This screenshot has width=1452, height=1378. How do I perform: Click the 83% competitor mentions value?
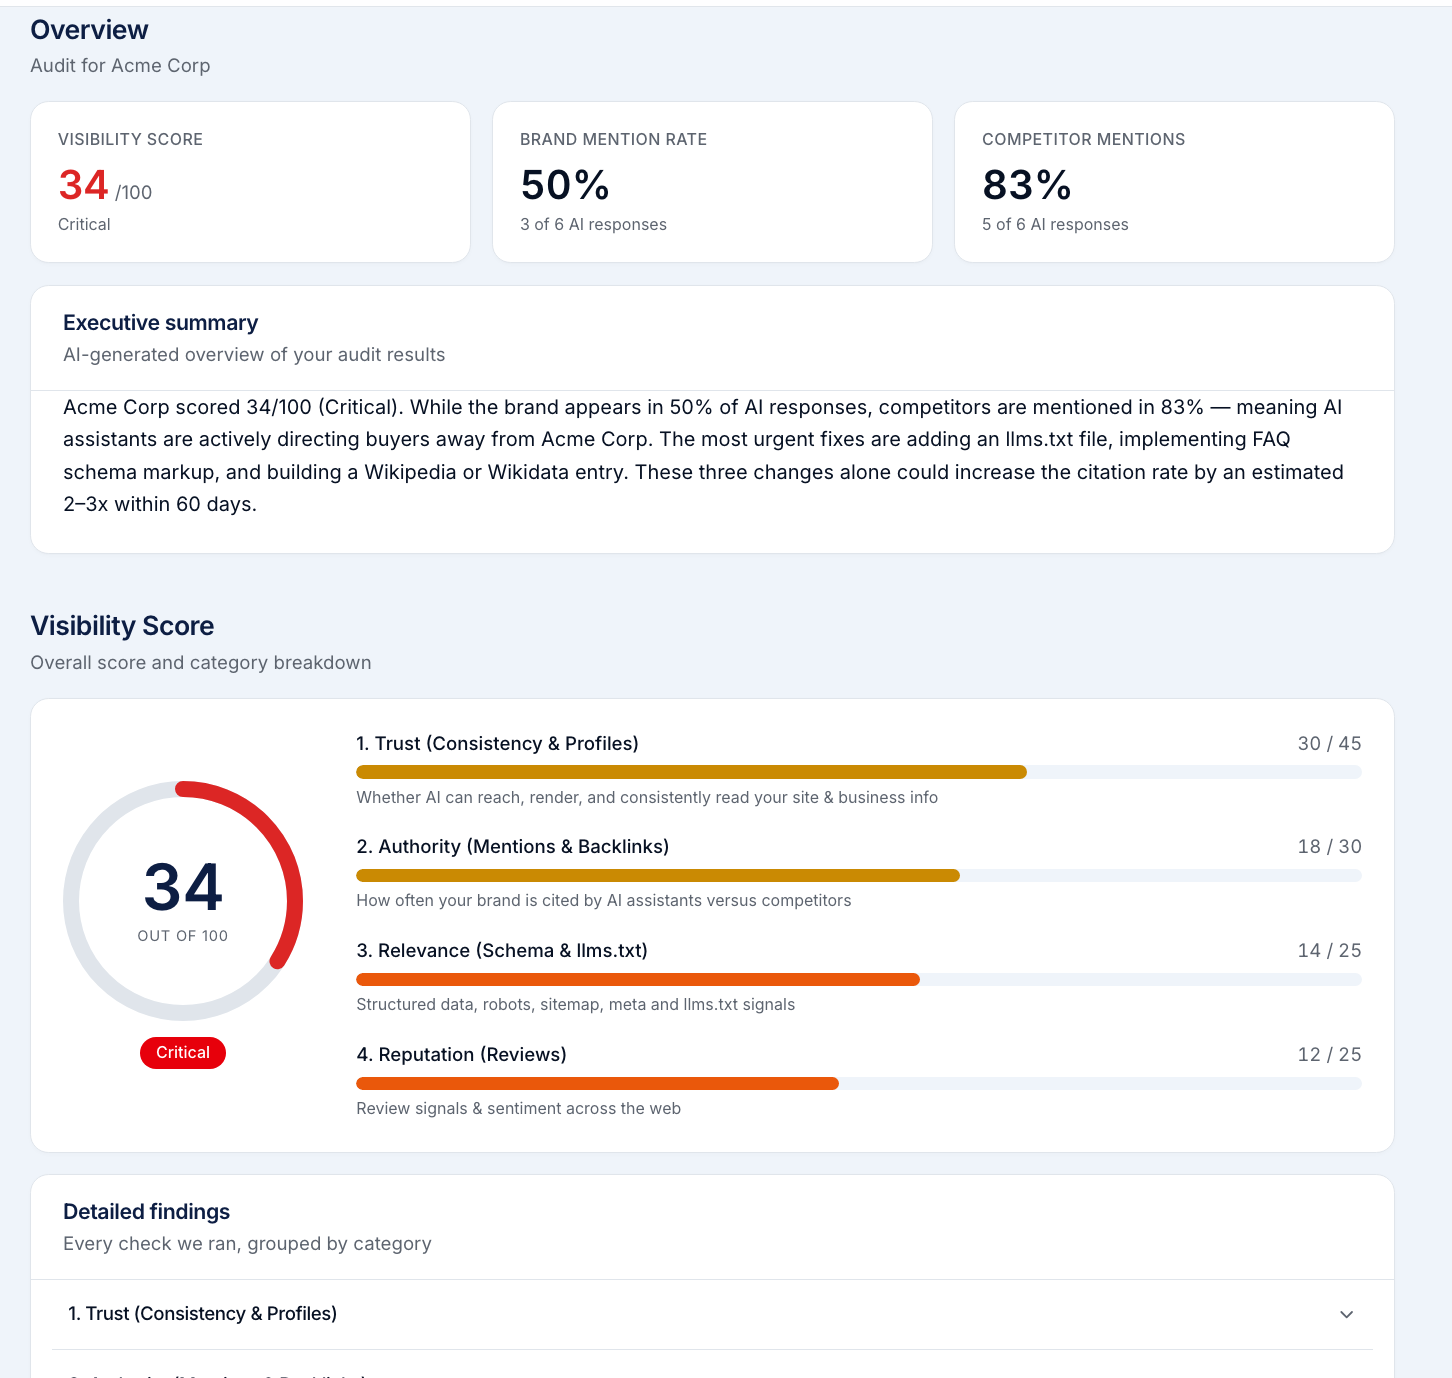[1027, 185]
